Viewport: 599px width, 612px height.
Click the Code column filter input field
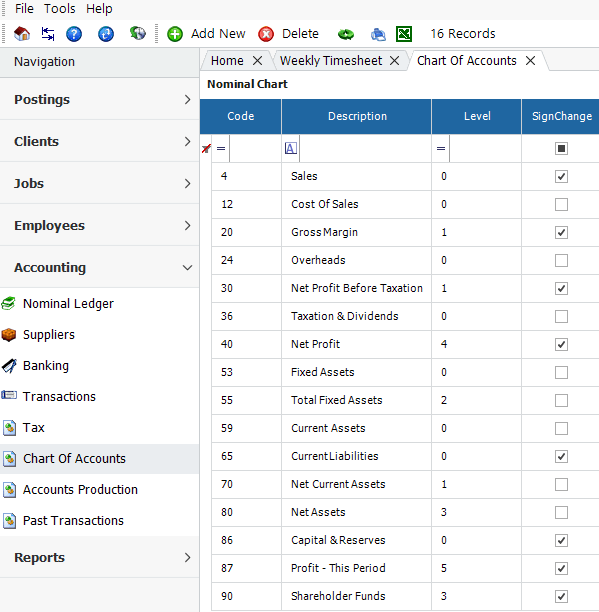click(x=255, y=148)
